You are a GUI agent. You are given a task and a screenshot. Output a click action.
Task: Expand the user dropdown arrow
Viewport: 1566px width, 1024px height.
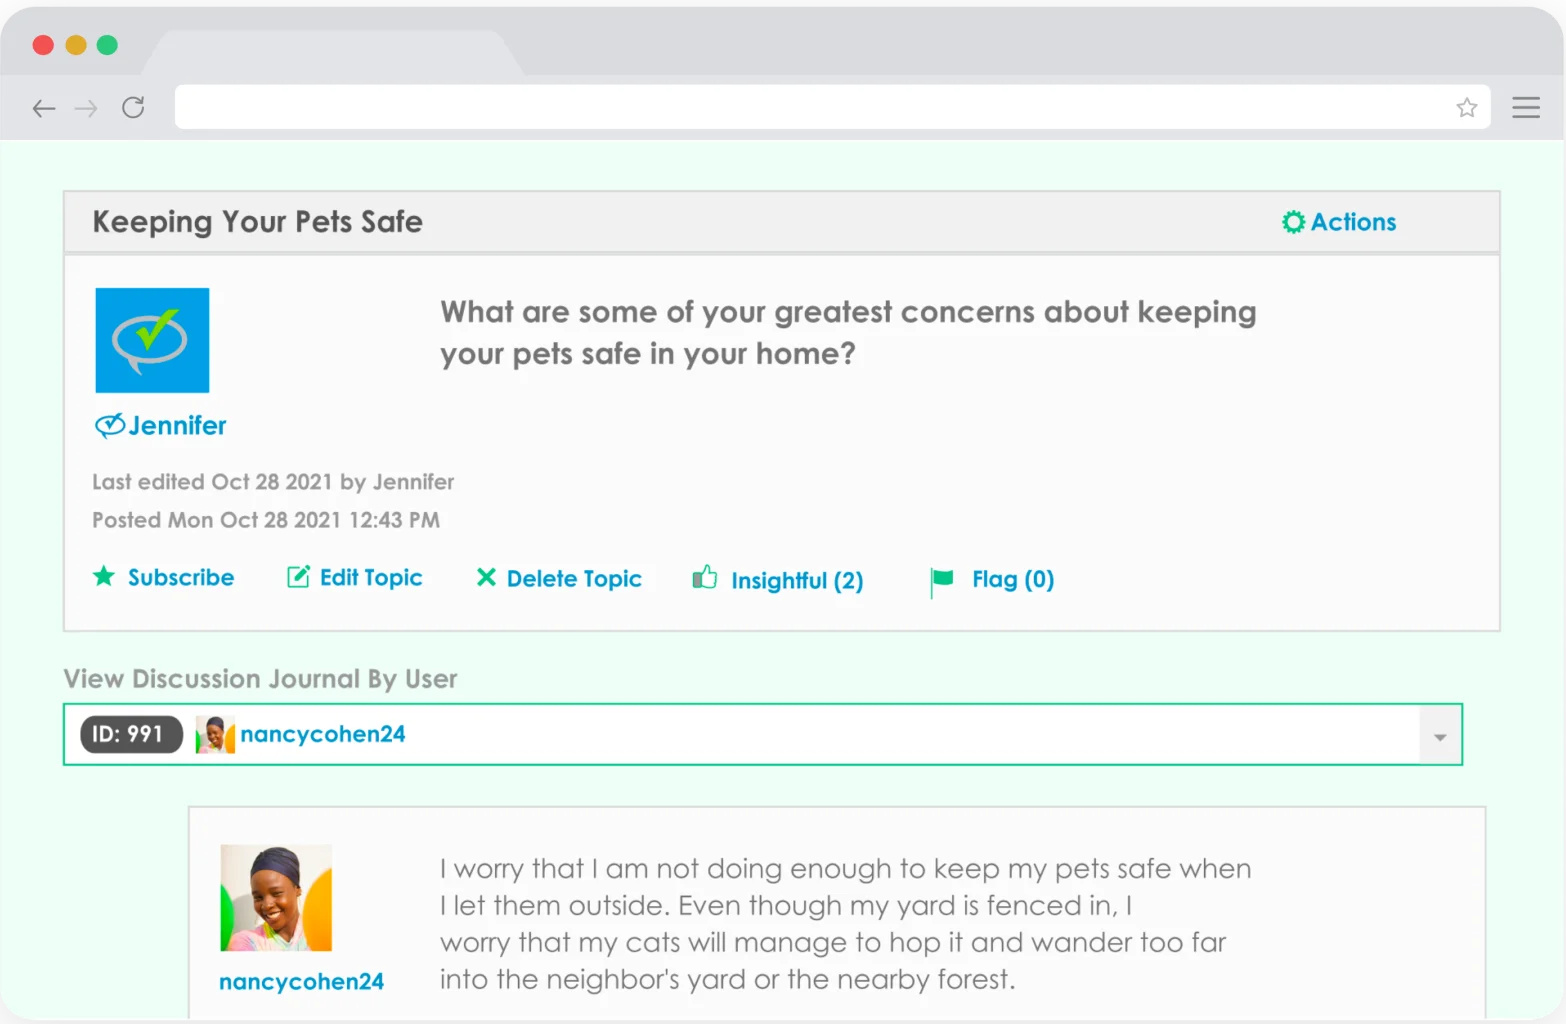coord(1440,736)
